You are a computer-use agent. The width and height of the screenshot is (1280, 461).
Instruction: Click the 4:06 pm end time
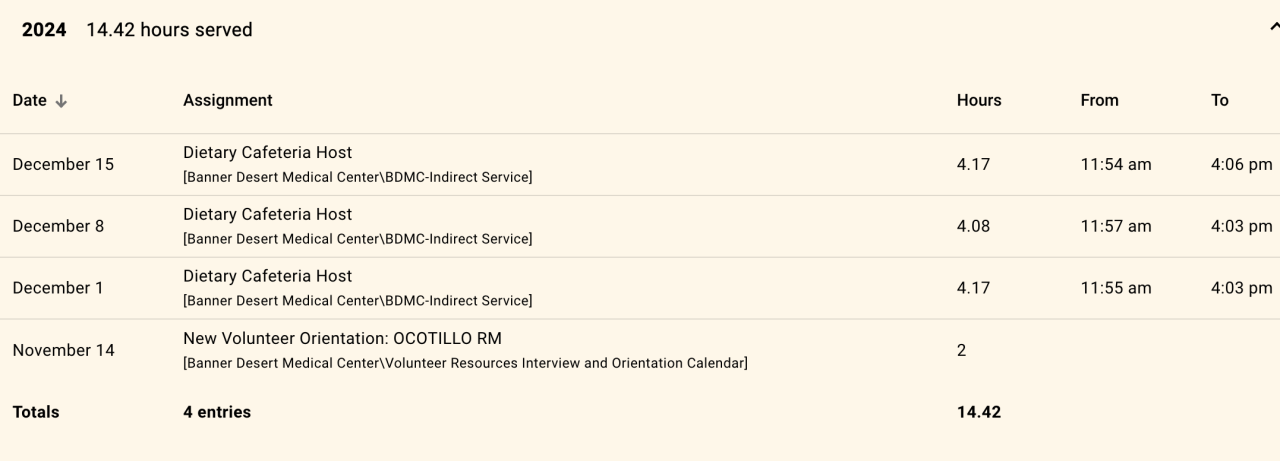(1241, 164)
